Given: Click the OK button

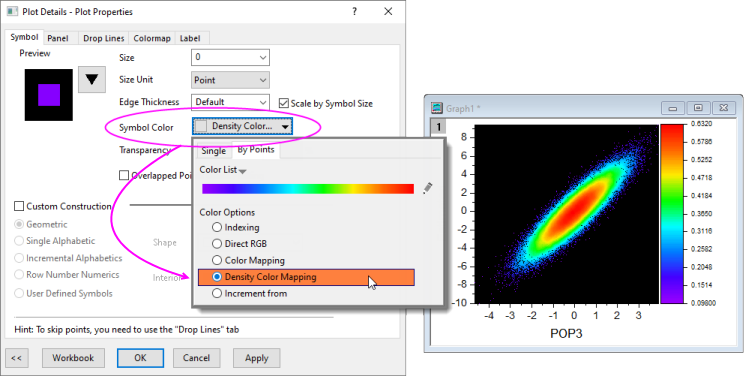Looking at the screenshot, I should pos(141,358).
